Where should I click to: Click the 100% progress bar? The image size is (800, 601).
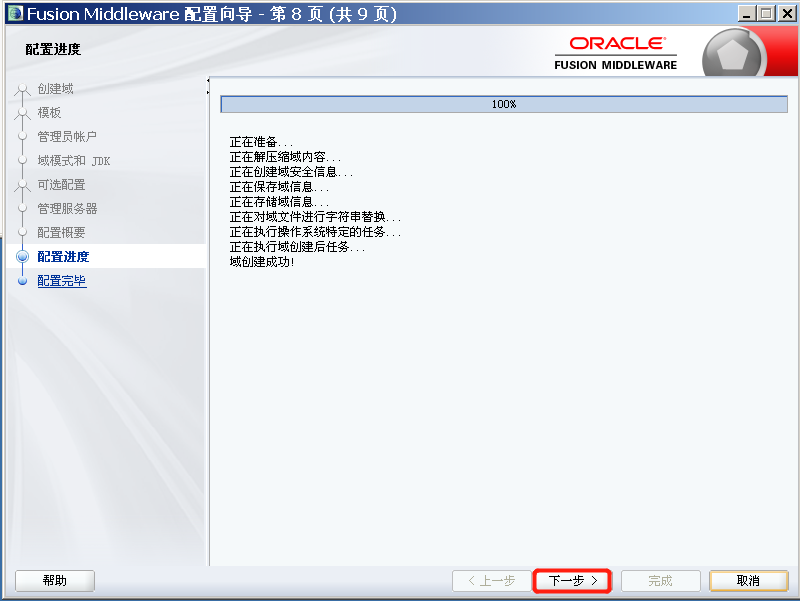pyautogui.click(x=504, y=104)
